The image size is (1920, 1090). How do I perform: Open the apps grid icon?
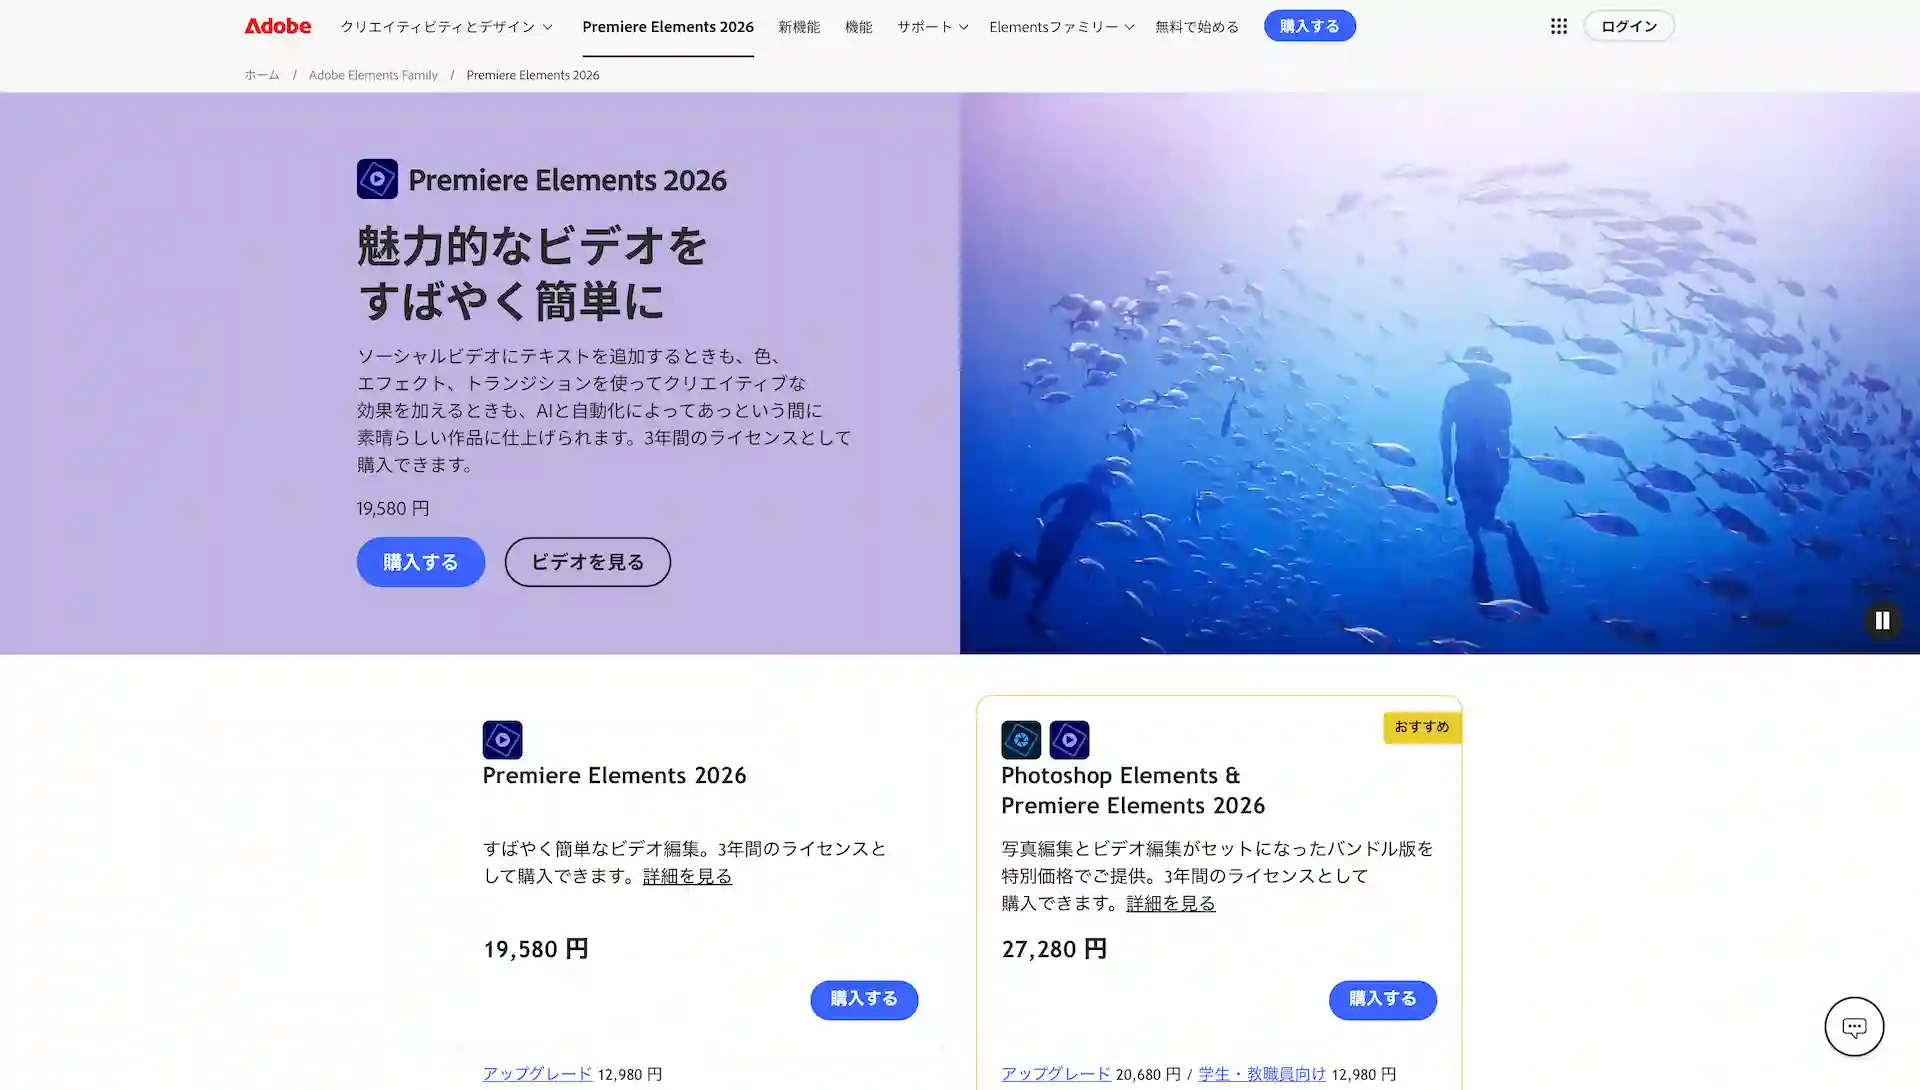(x=1558, y=26)
